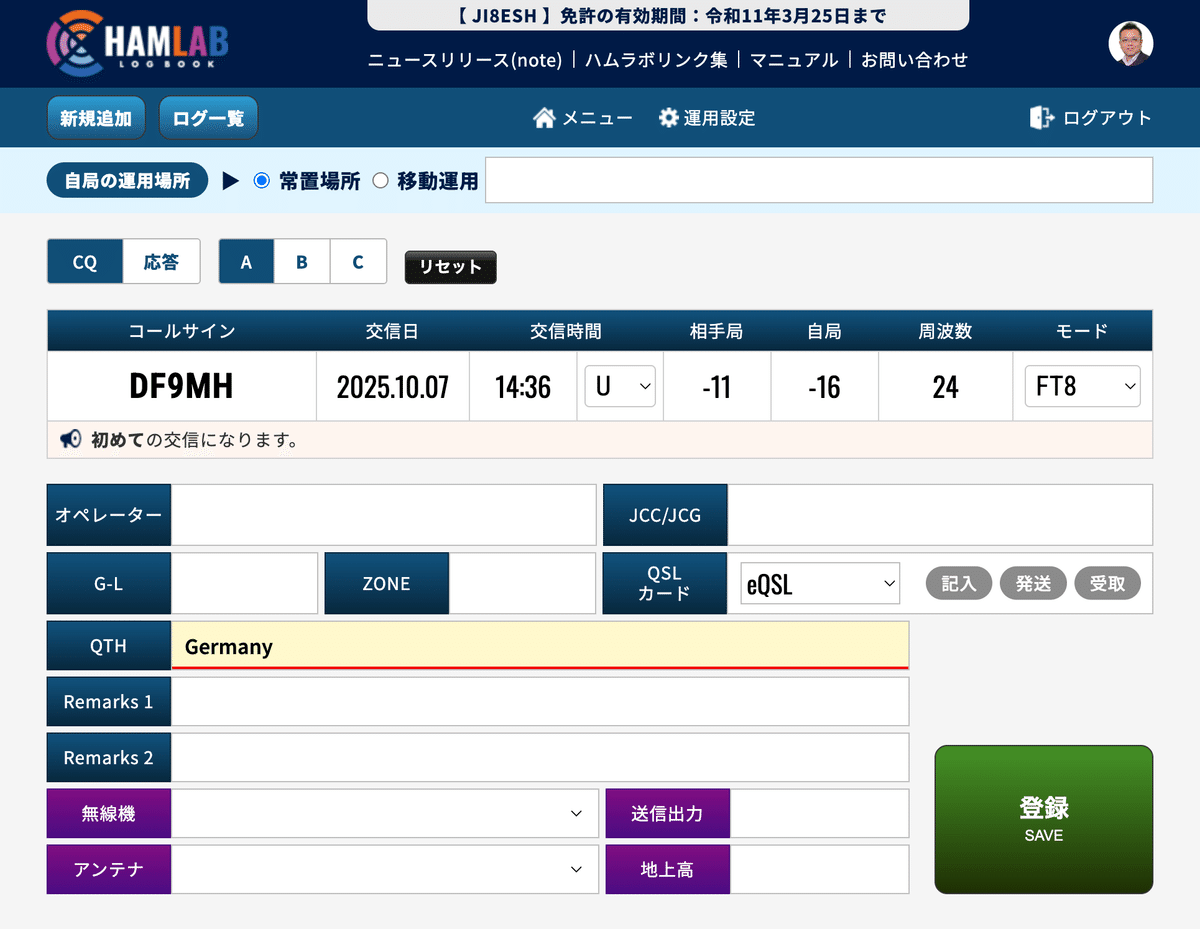This screenshot has width=1200, height=929.
Task: Select the 常置場所 radio button
Action: (x=261, y=180)
